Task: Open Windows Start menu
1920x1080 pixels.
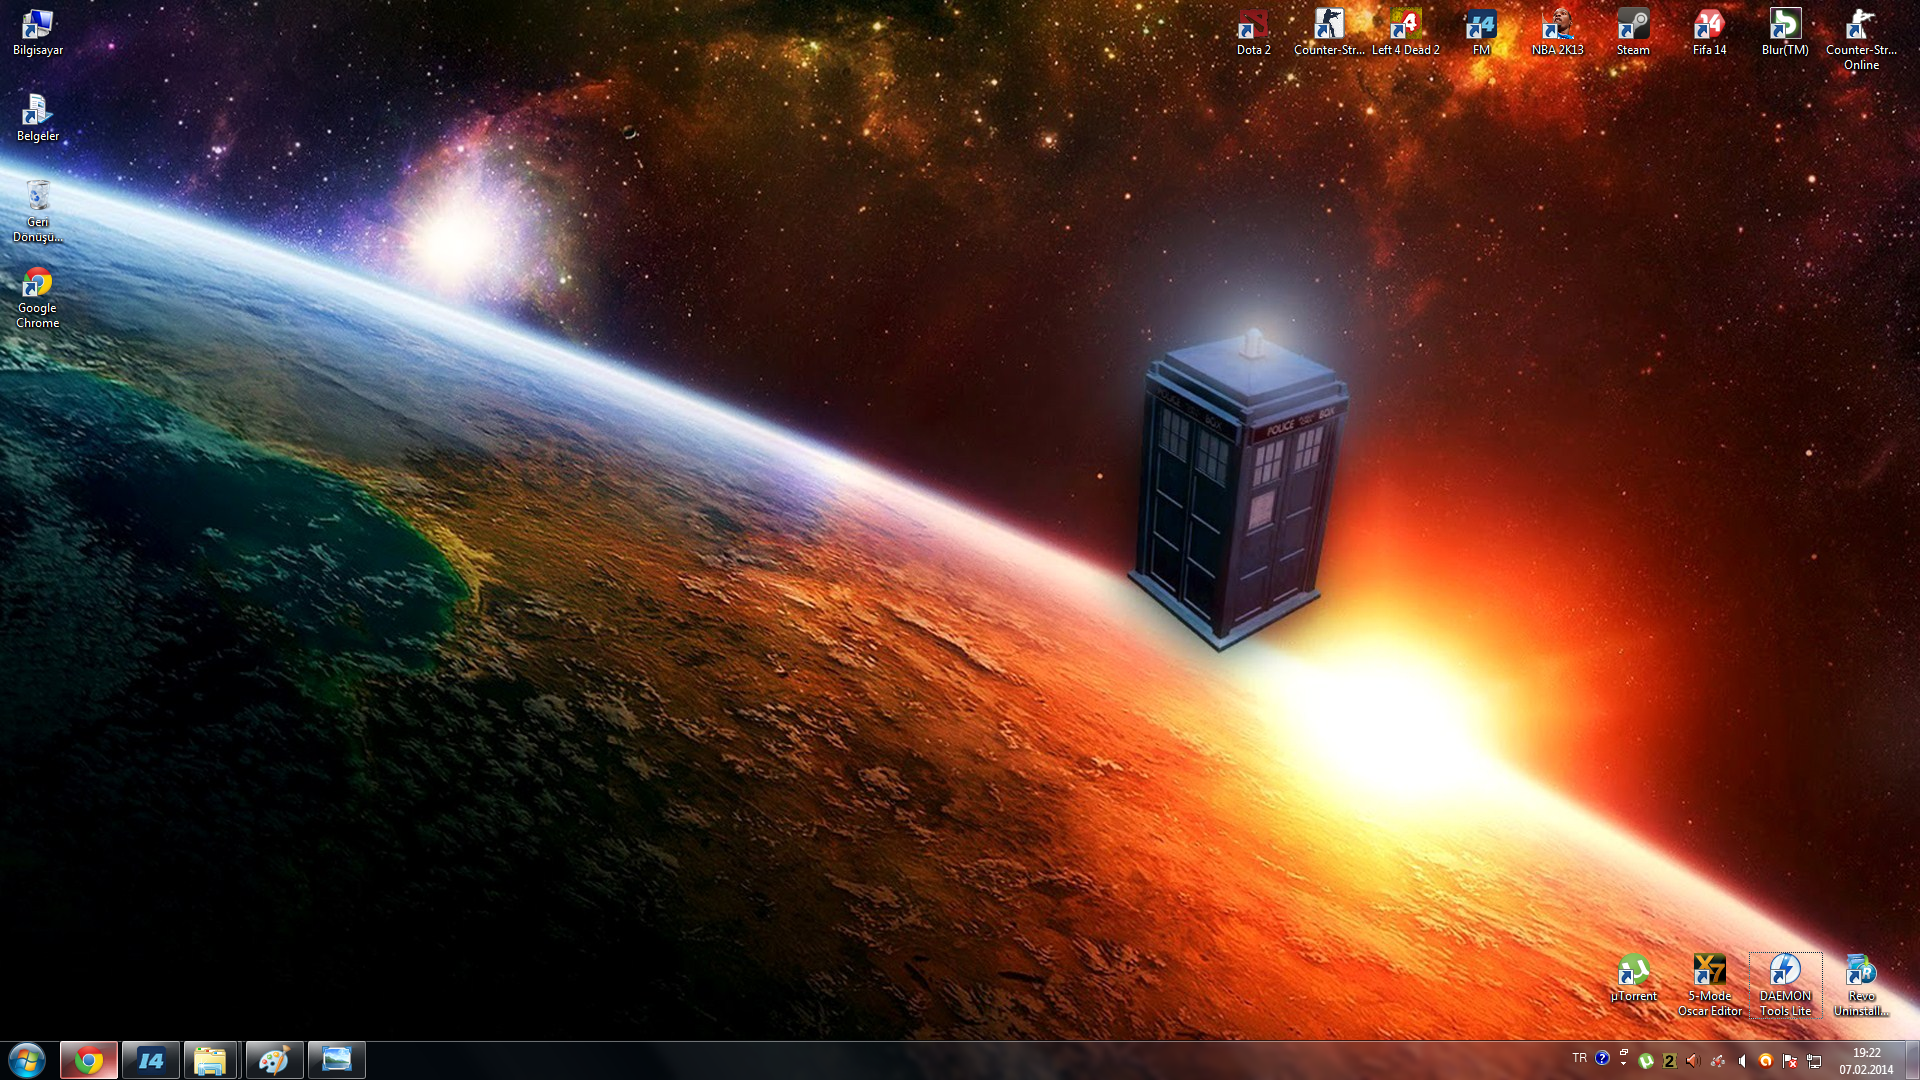Action: (x=26, y=1059)
